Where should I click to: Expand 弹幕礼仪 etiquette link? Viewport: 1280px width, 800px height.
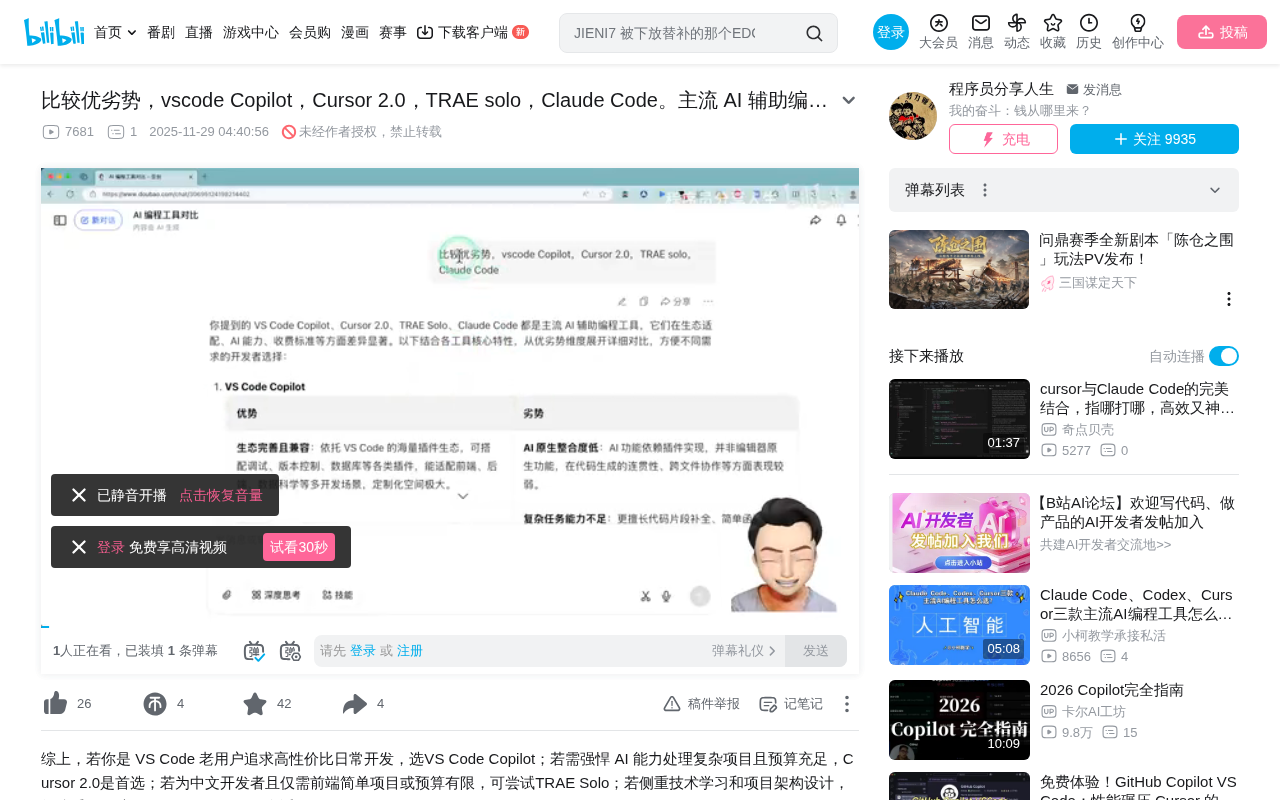pyautogui.click(x=744, y=651)
